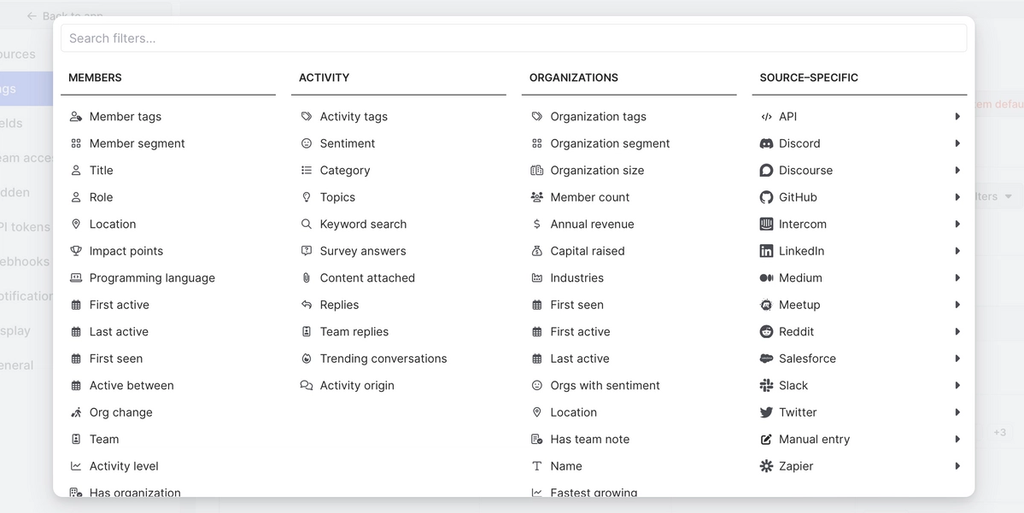The width and height of the screenshot is (1024, 513).
Task: Click the Discord logo icon
Action: click(766, 144)
